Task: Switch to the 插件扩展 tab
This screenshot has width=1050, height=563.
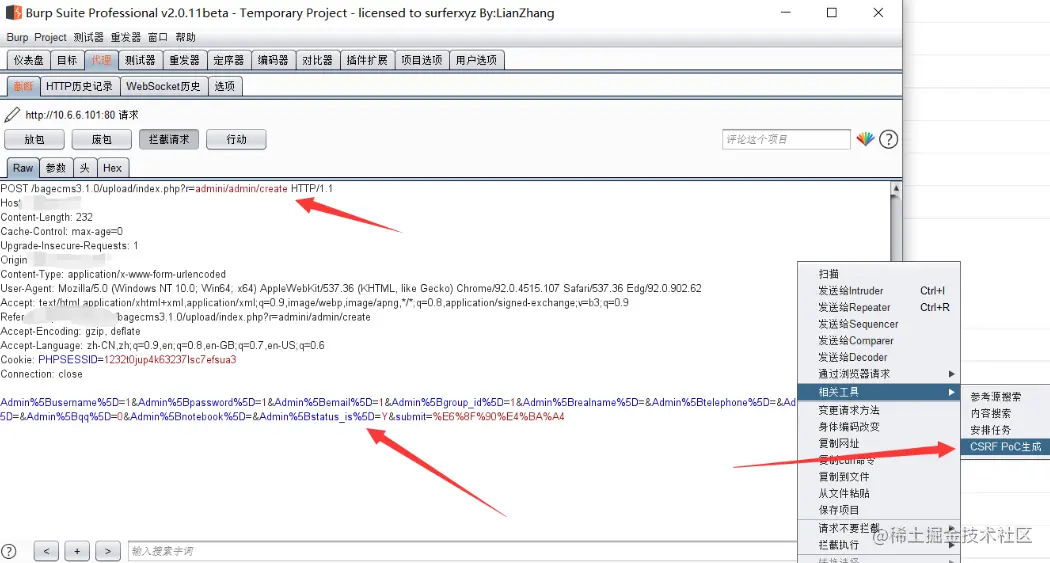Action: click(367, 60)
